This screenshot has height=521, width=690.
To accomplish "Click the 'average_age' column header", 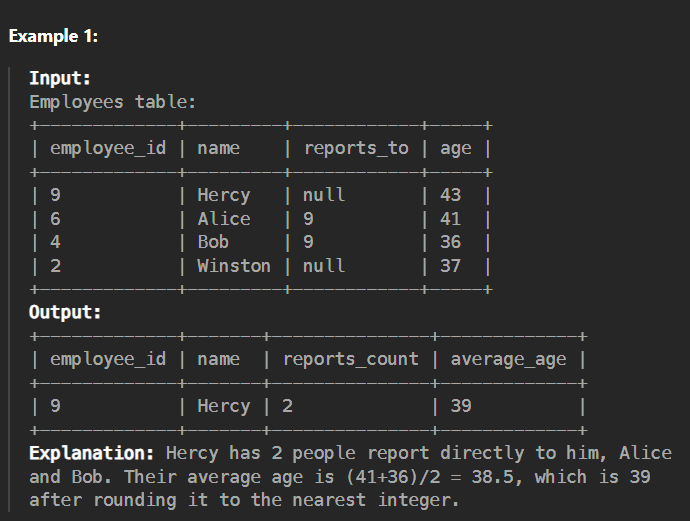I will (508, 360).
